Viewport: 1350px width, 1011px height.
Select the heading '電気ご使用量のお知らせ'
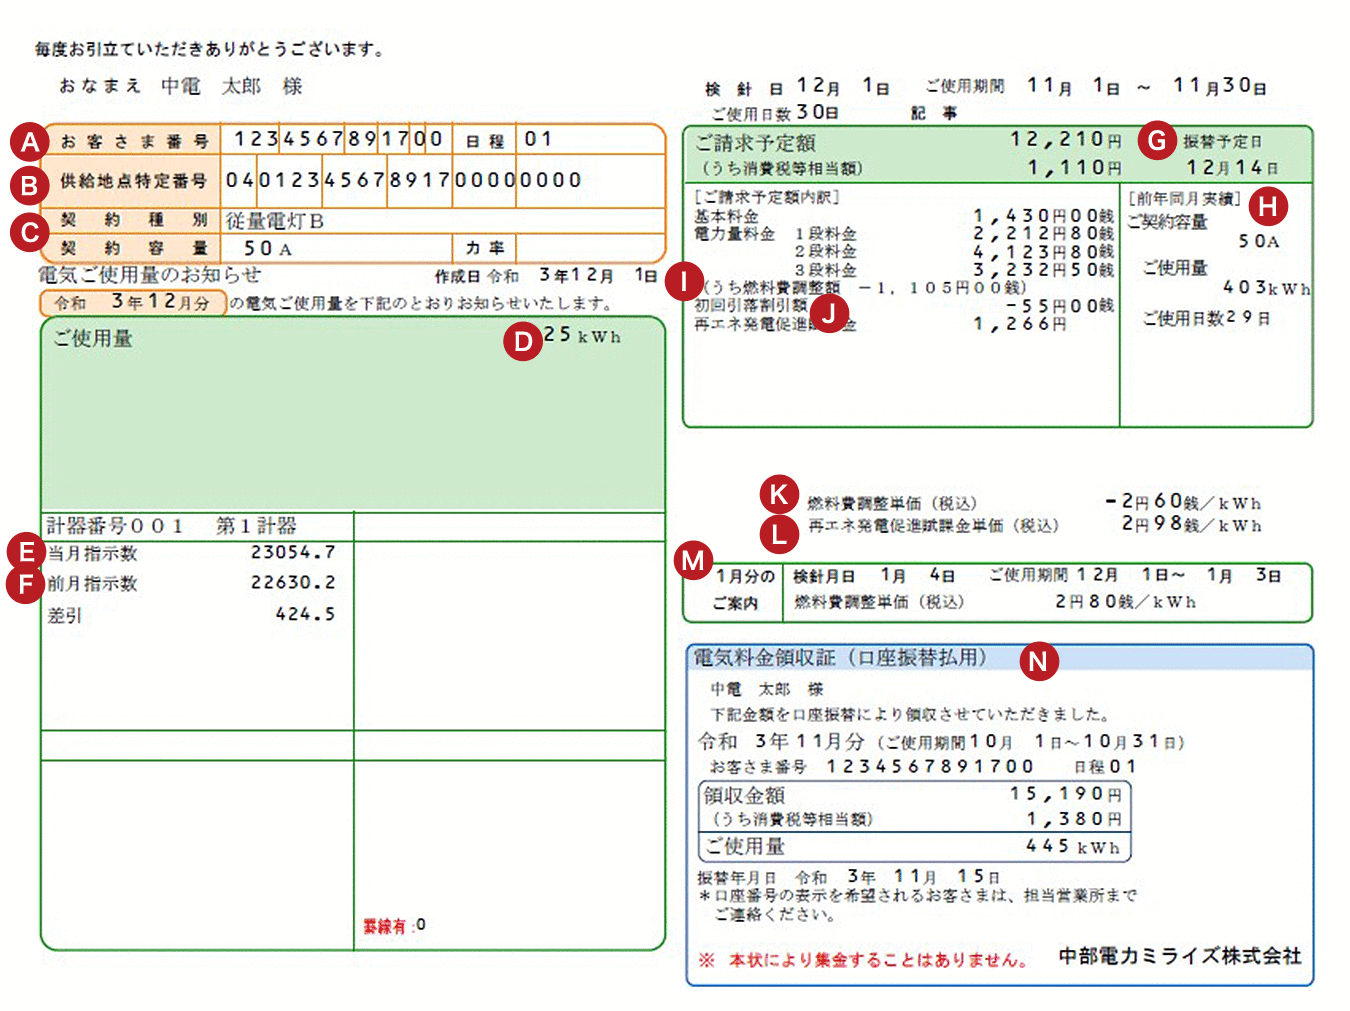[149, 275]
